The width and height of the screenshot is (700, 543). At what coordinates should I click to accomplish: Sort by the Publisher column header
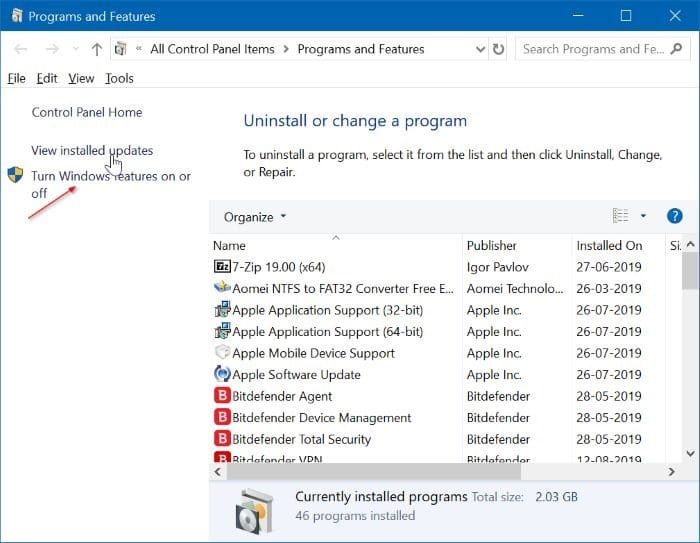pyautogui.click(x=517, y=246)
